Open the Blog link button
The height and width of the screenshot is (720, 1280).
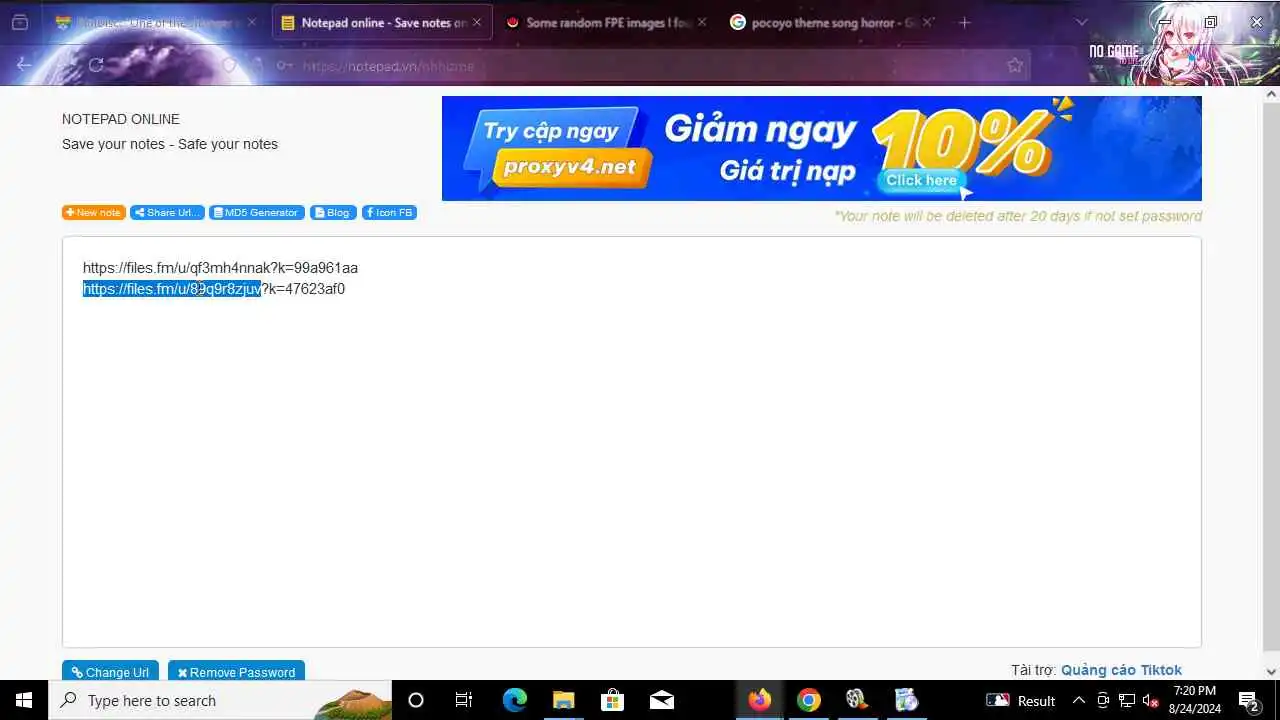click(x=333, y=212)
